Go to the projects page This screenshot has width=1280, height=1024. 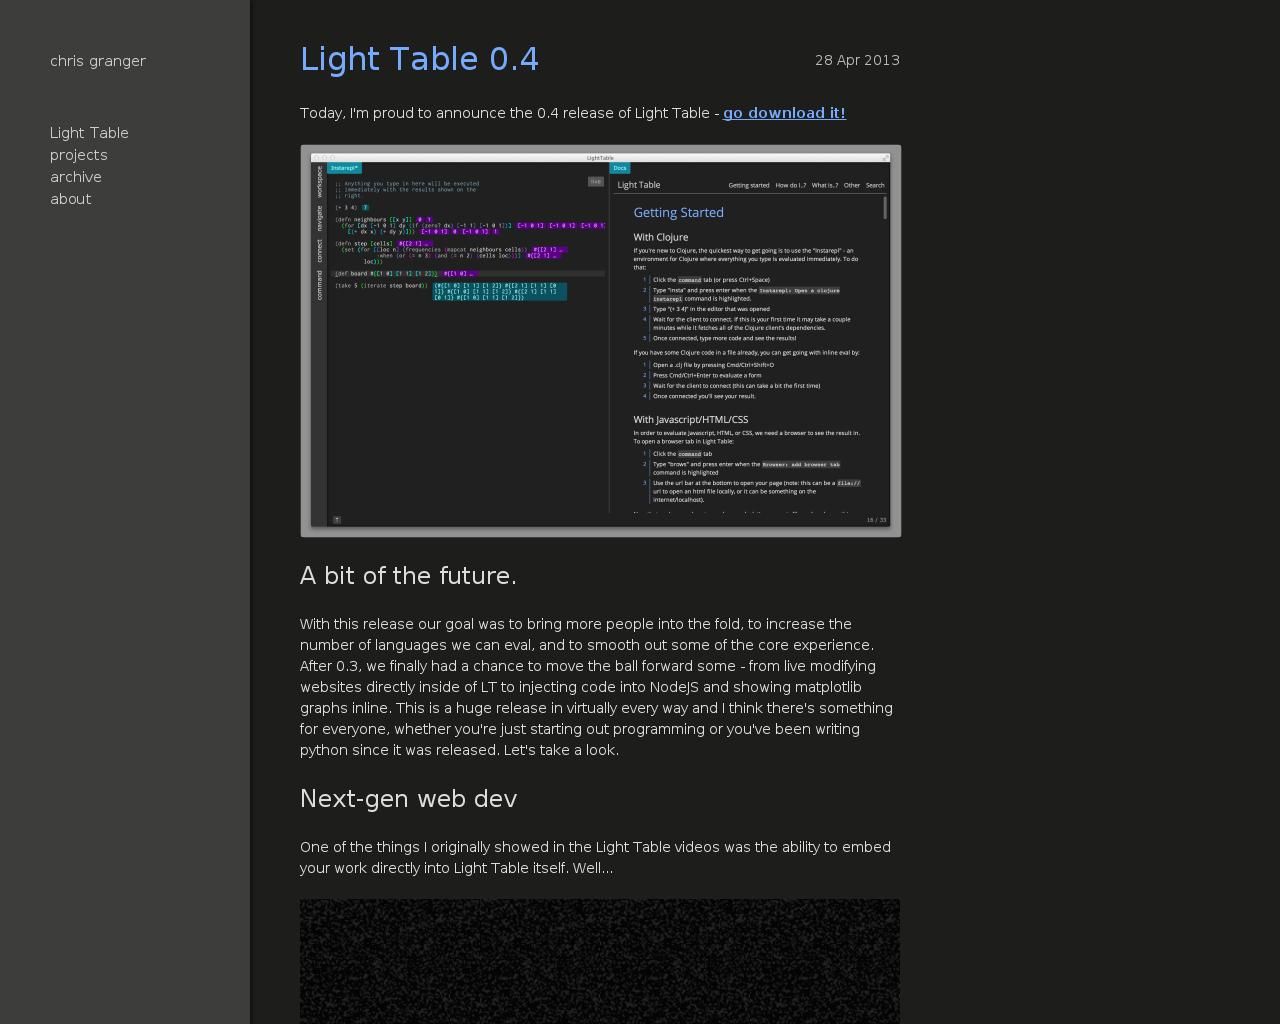(79, 155)
